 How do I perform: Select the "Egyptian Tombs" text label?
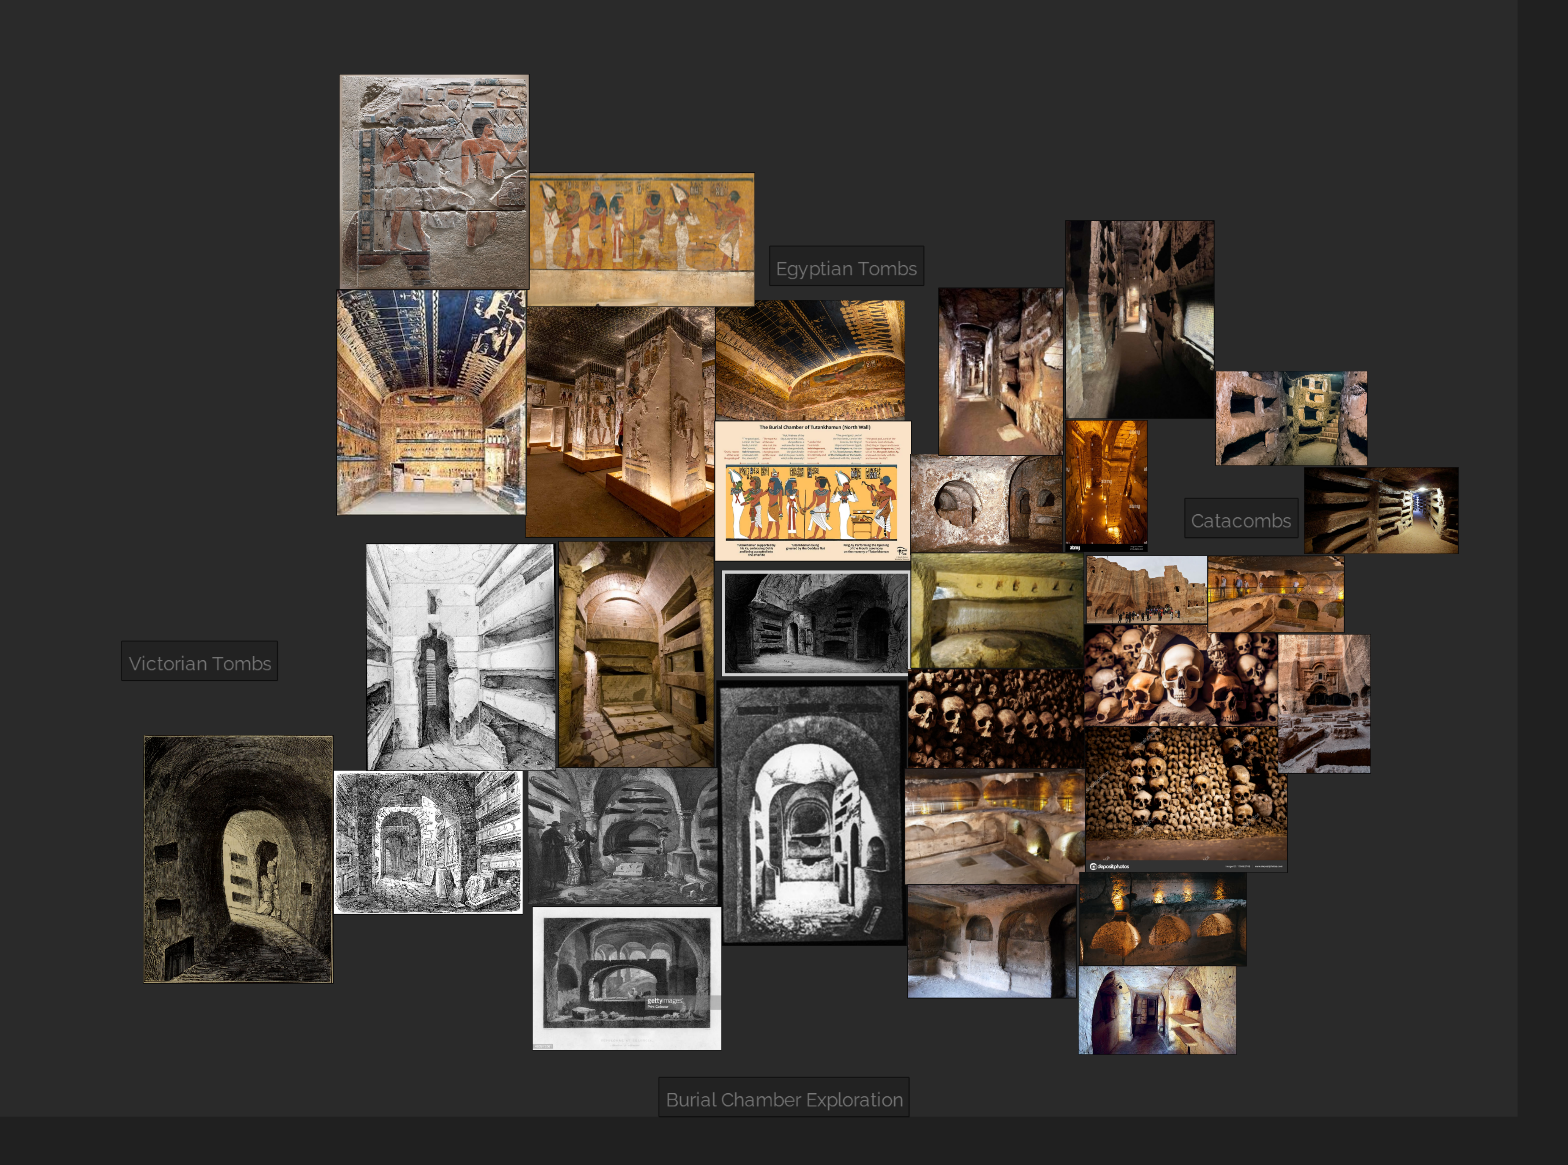(x=846, y=268)
